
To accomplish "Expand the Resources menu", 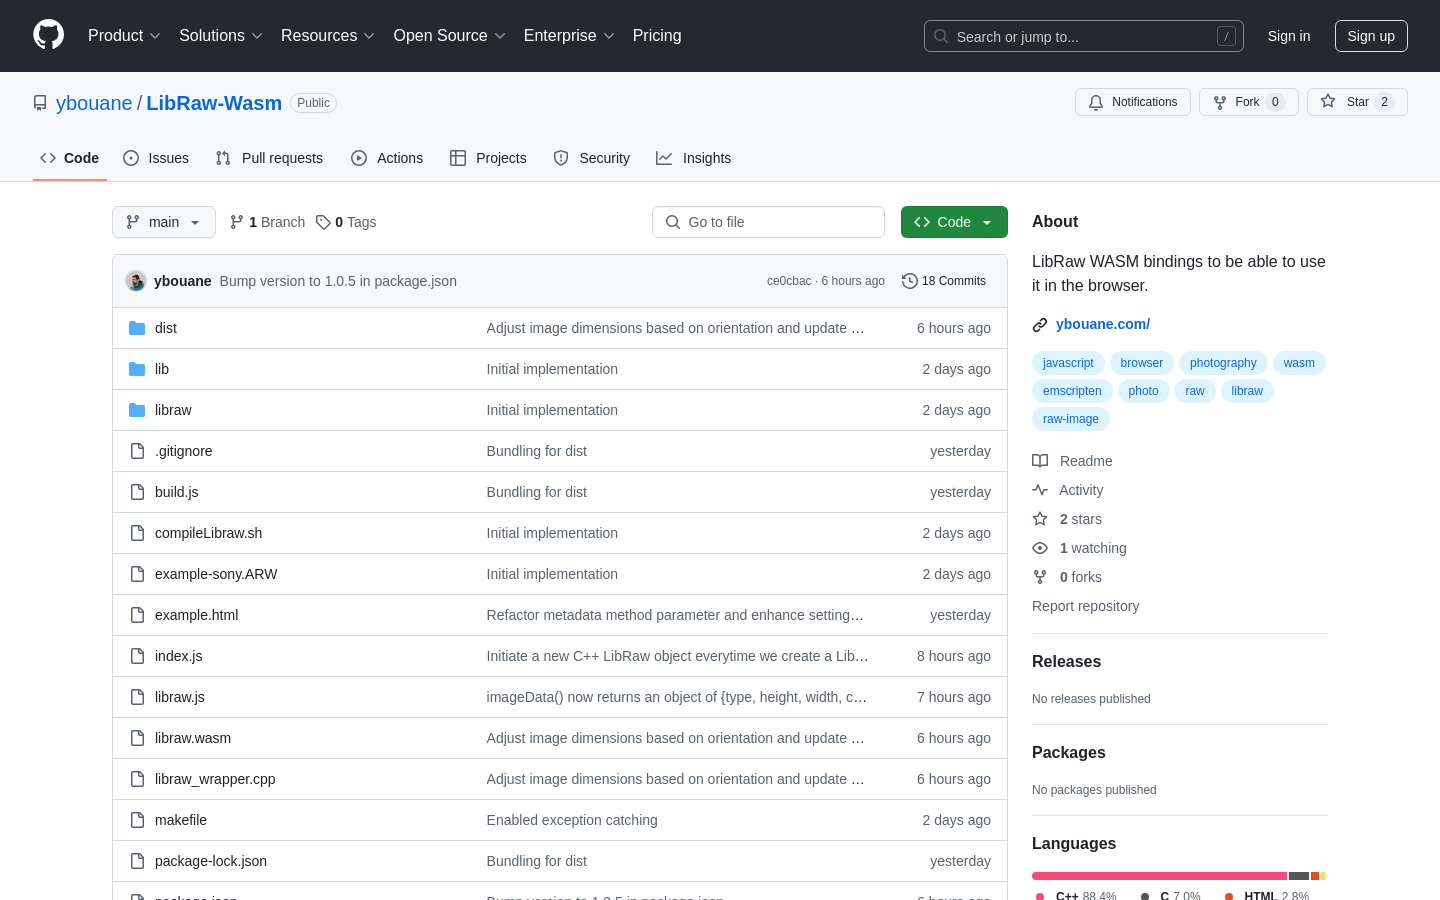I will 328,36.
